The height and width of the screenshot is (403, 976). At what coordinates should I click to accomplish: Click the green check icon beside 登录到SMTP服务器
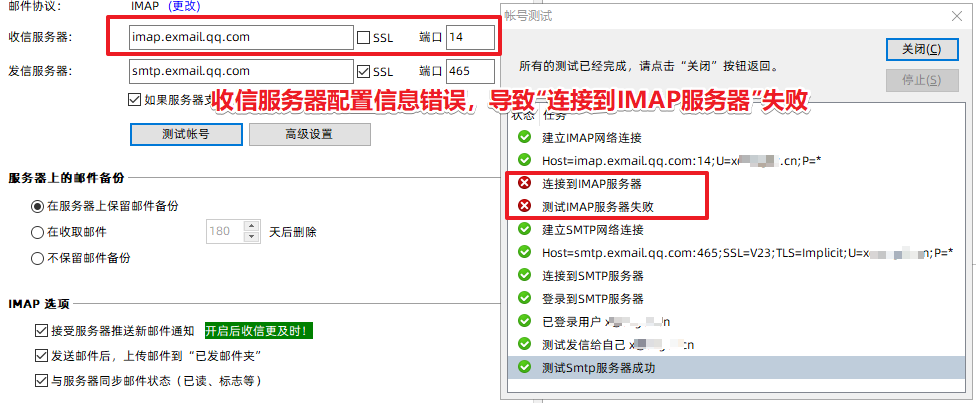(x=525, y=298)
